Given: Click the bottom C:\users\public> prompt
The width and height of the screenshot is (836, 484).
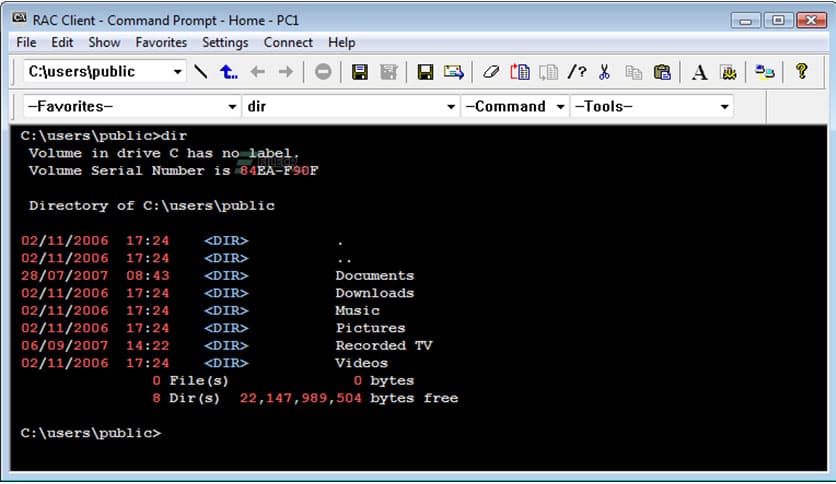Looking at the screenshot, I should tap(91, 433).
